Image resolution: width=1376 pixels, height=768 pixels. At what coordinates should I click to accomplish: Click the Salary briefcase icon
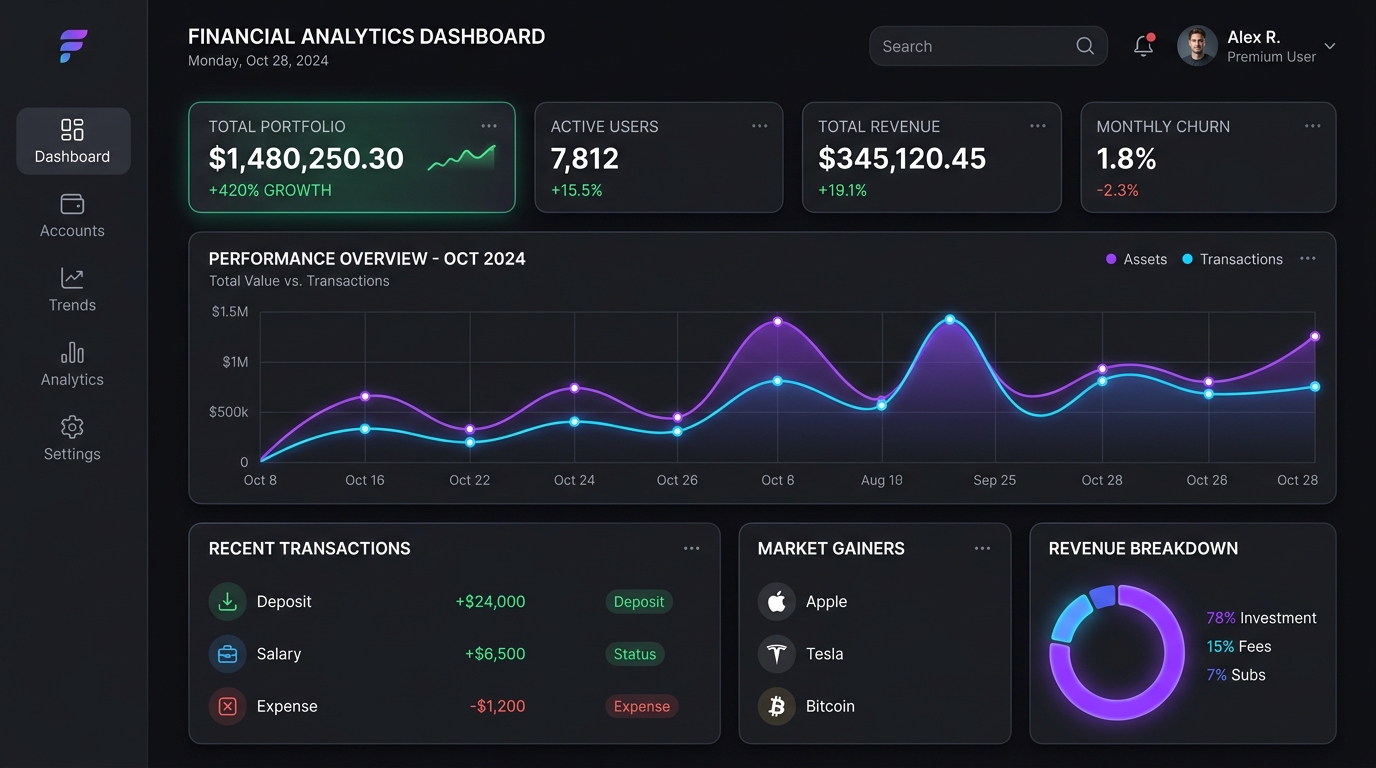(x=227, y=654)
